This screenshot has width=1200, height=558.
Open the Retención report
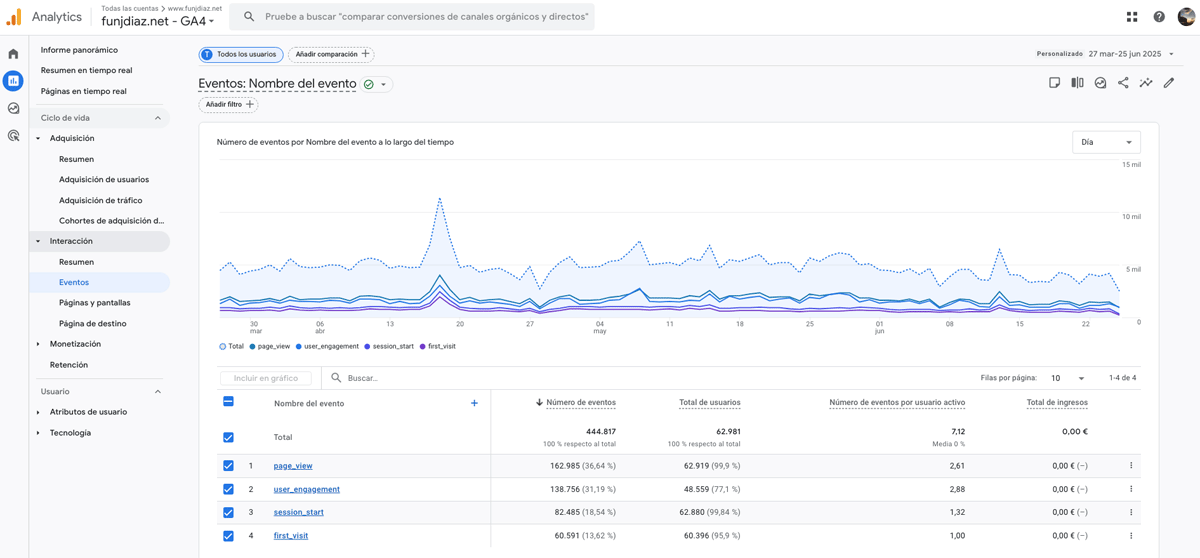point(69,365)
